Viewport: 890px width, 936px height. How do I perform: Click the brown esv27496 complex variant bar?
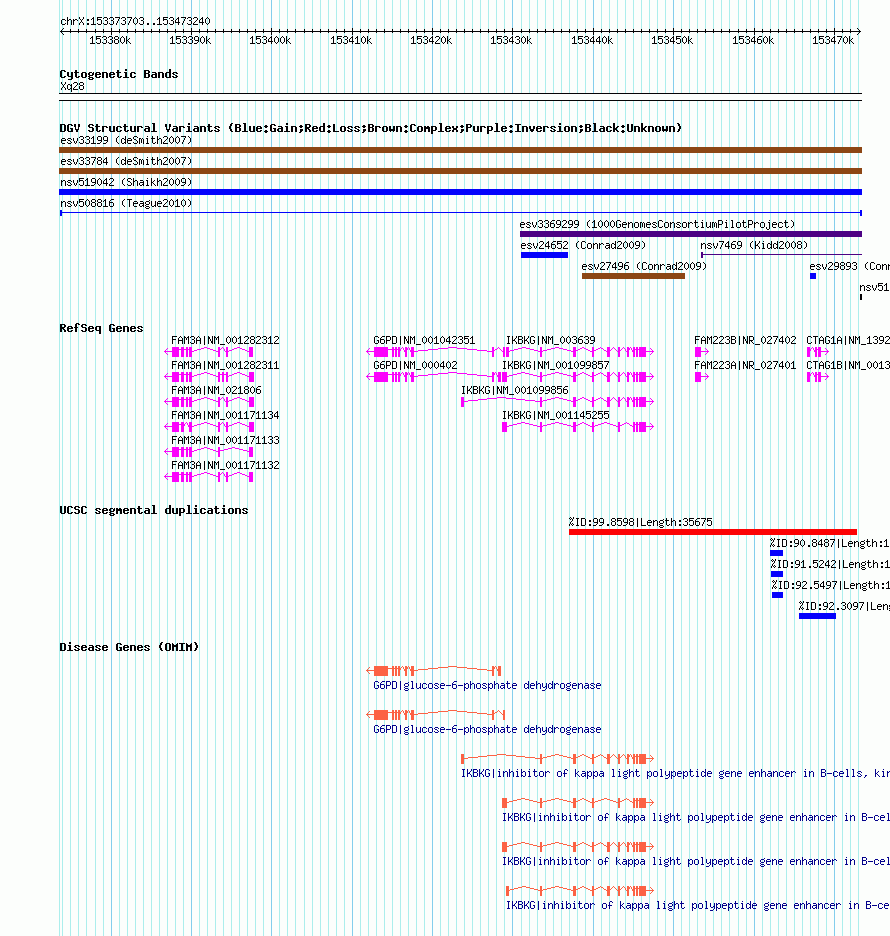633,276
